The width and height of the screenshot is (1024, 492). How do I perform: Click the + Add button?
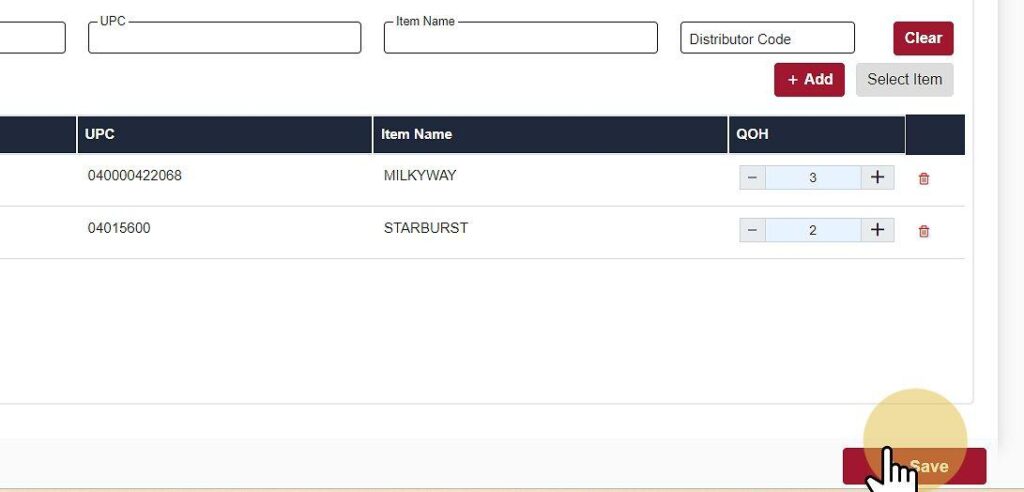point(809,80)
